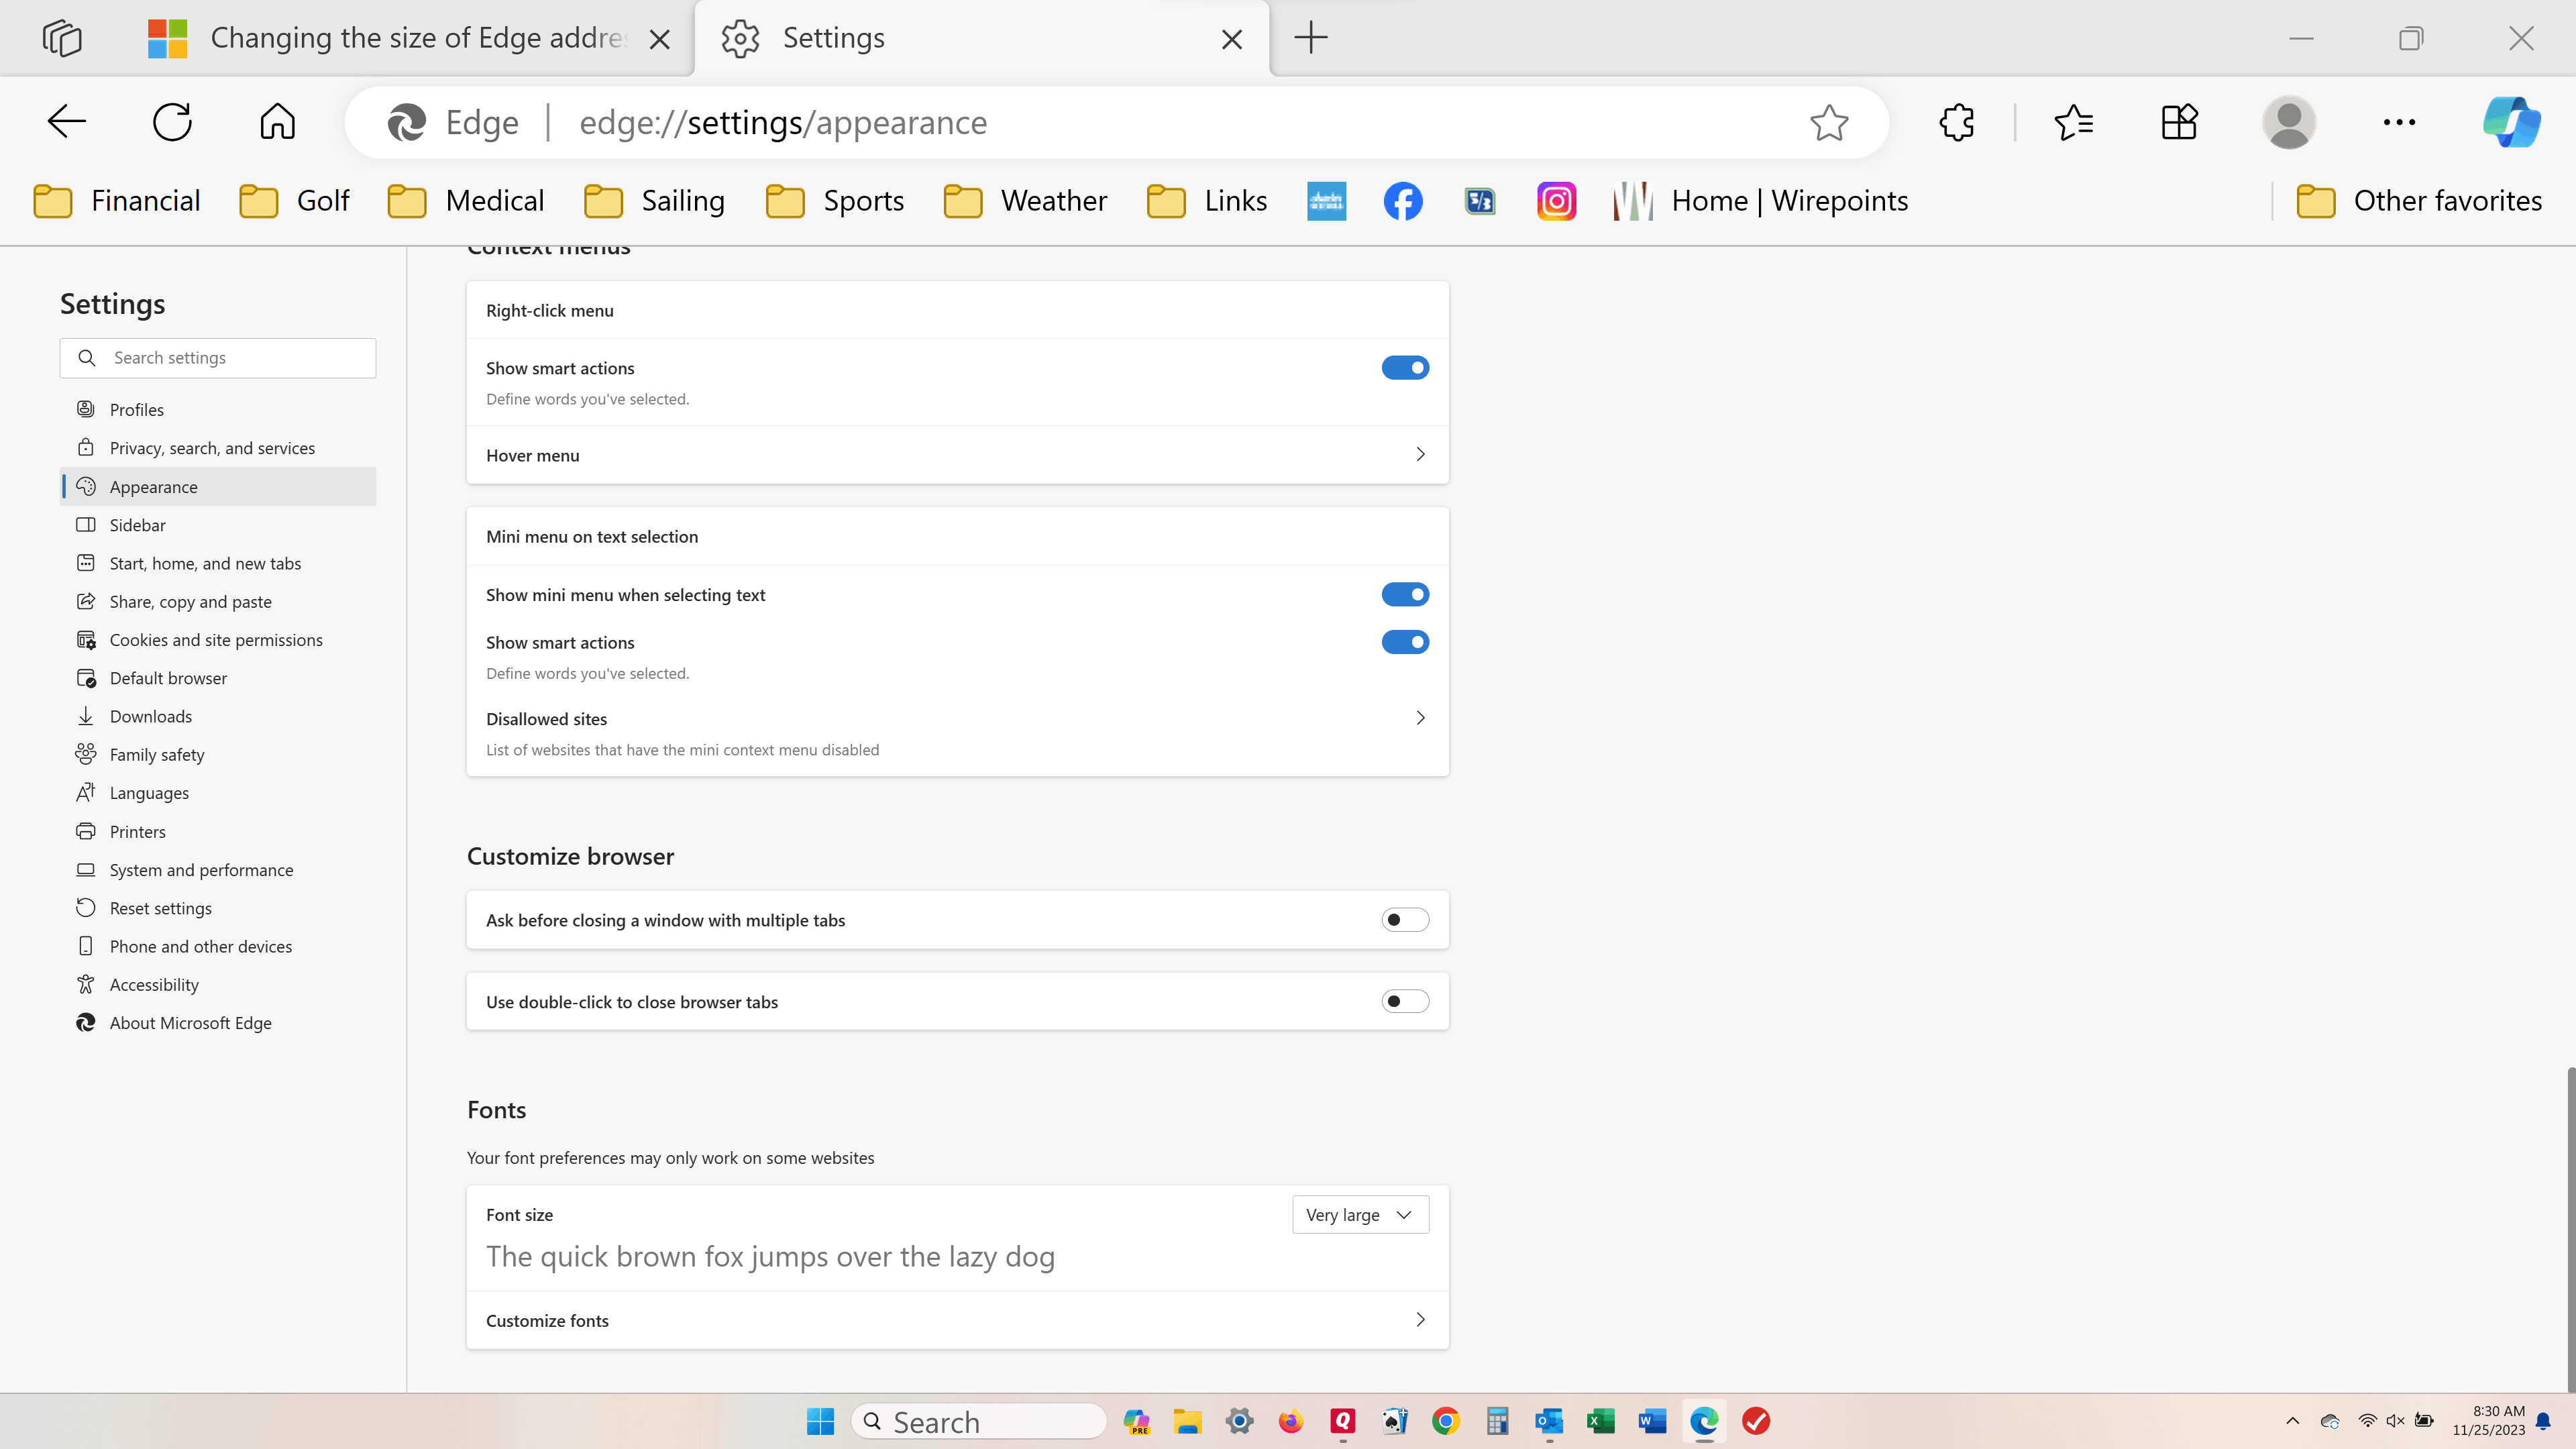The image size is (2576, 1449).
Task: Add page to favorites with the star icon
Action: 1829,122
